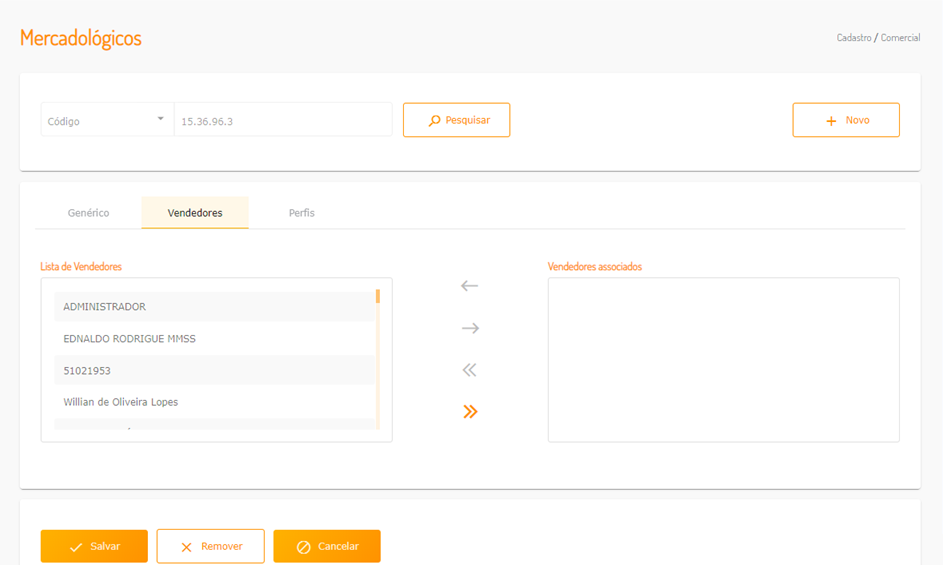Viewport: 943px width, 565px height.
Task: Select Willian de Oliveira Lopes
Action: (x=214, y=402)
